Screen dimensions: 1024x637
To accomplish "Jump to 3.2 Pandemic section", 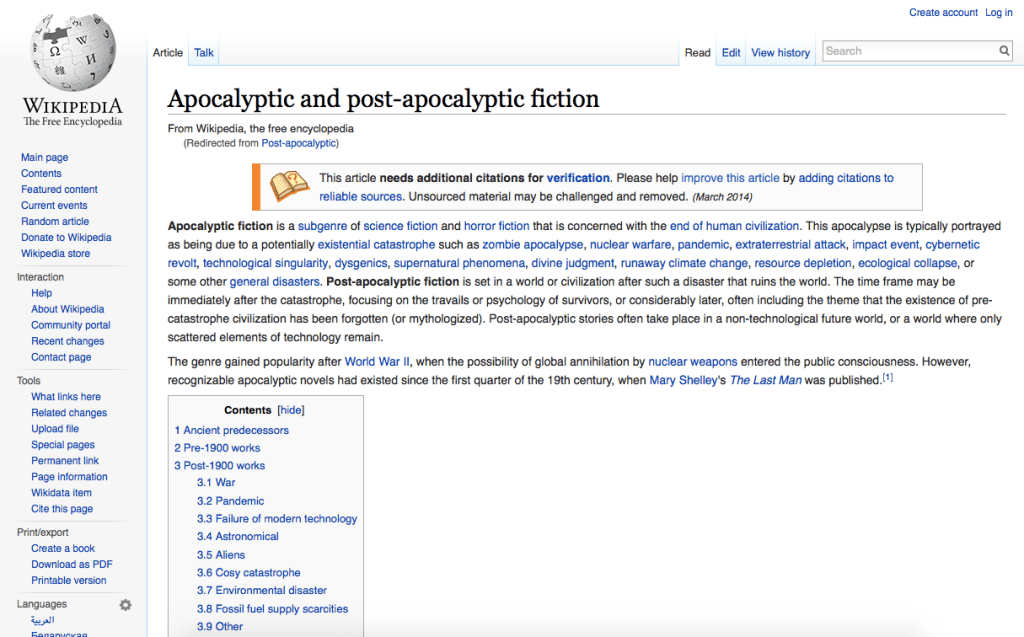I will tap(231, 501).
